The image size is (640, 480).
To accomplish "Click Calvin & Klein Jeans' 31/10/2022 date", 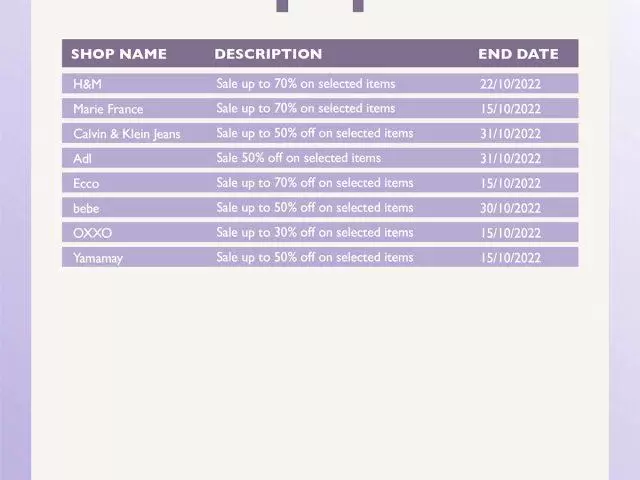I will coord(510,134).
